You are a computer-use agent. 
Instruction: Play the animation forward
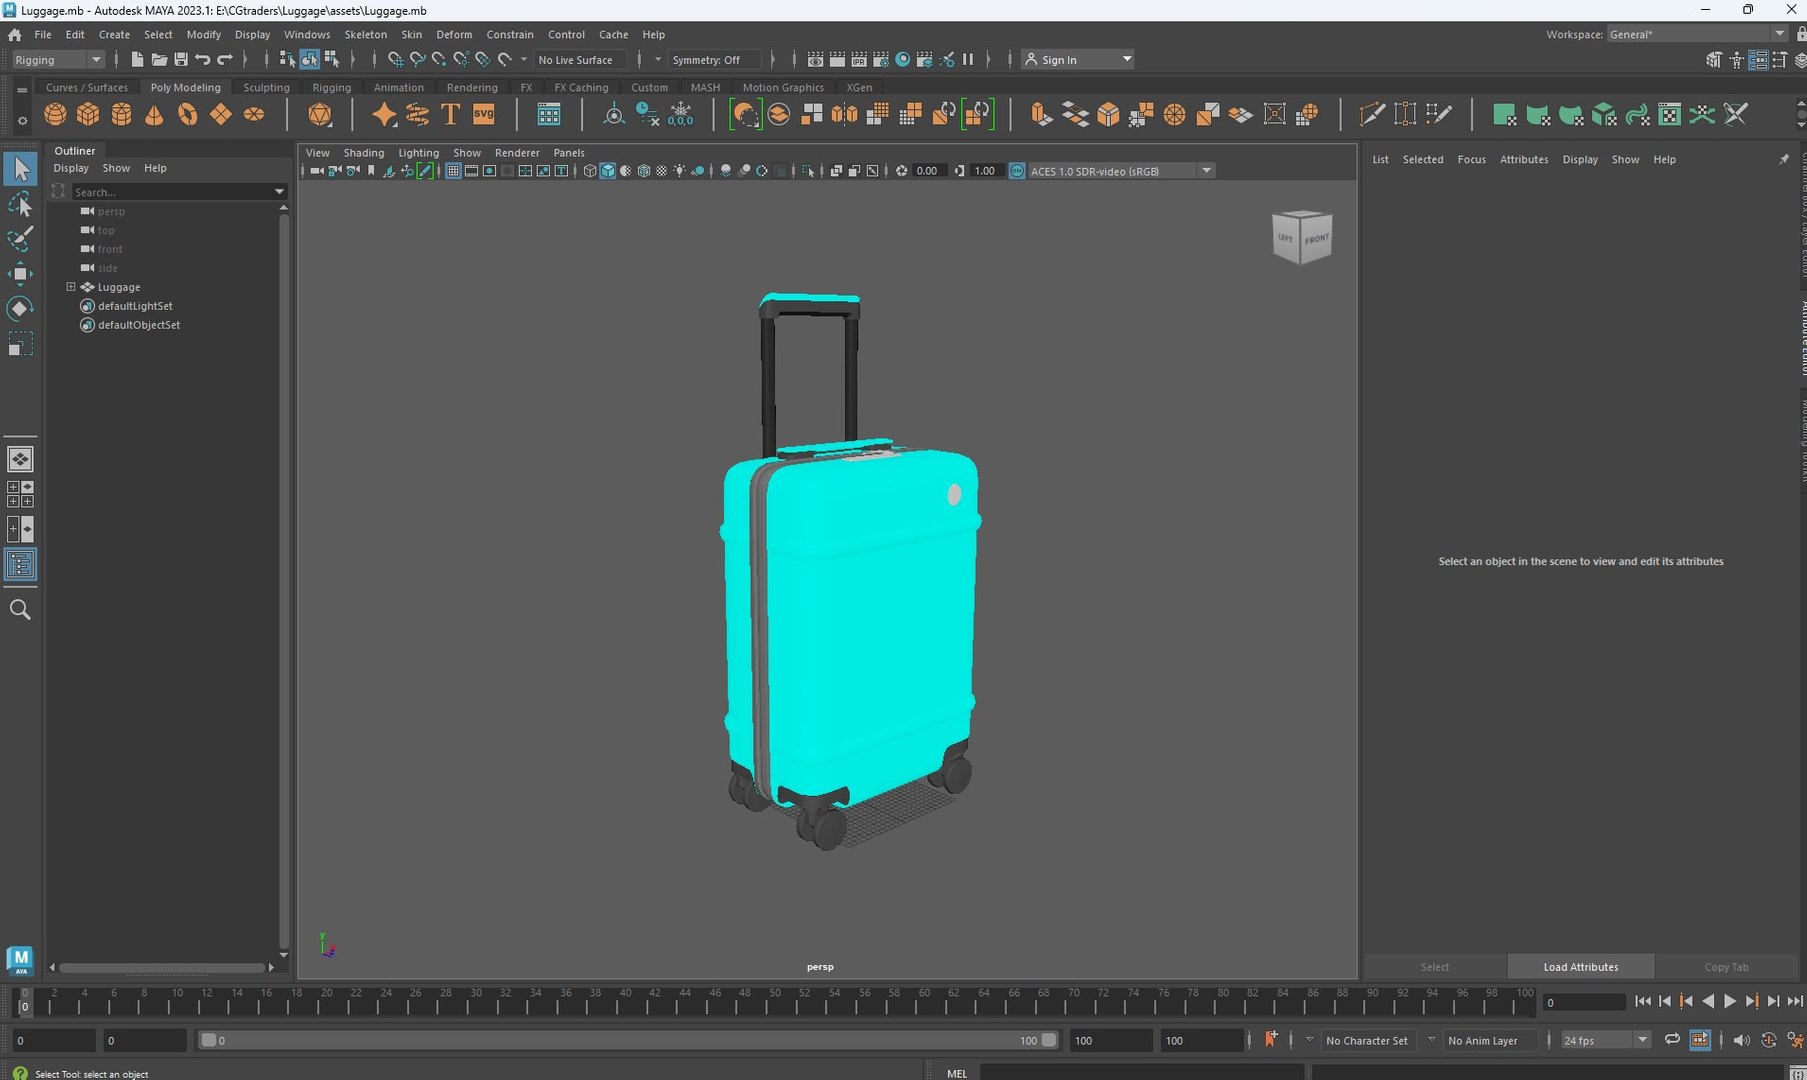[x=1729, y=1001]
